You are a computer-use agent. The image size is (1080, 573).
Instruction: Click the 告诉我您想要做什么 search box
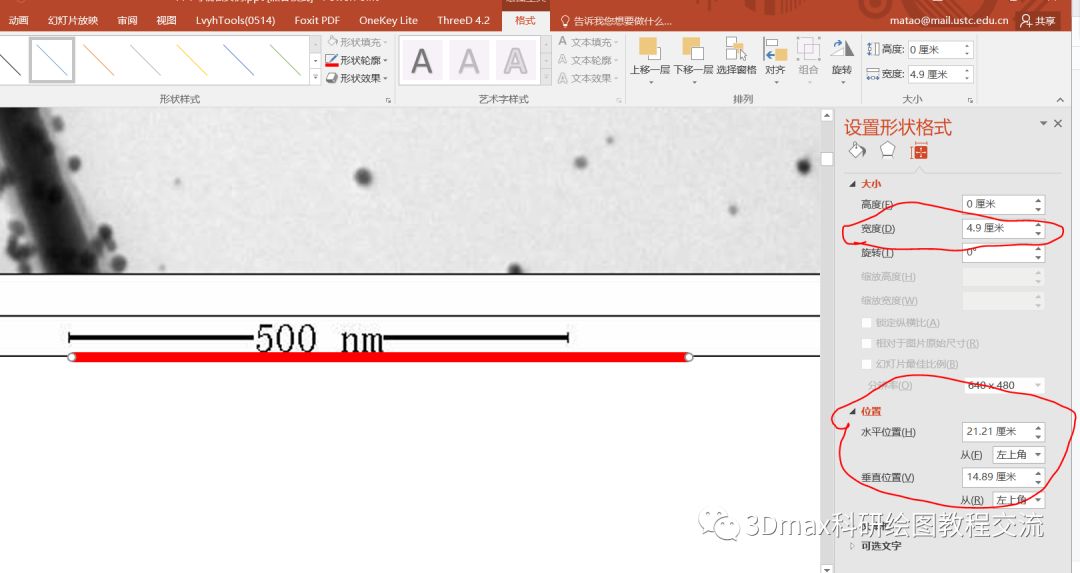click(616, 21)
